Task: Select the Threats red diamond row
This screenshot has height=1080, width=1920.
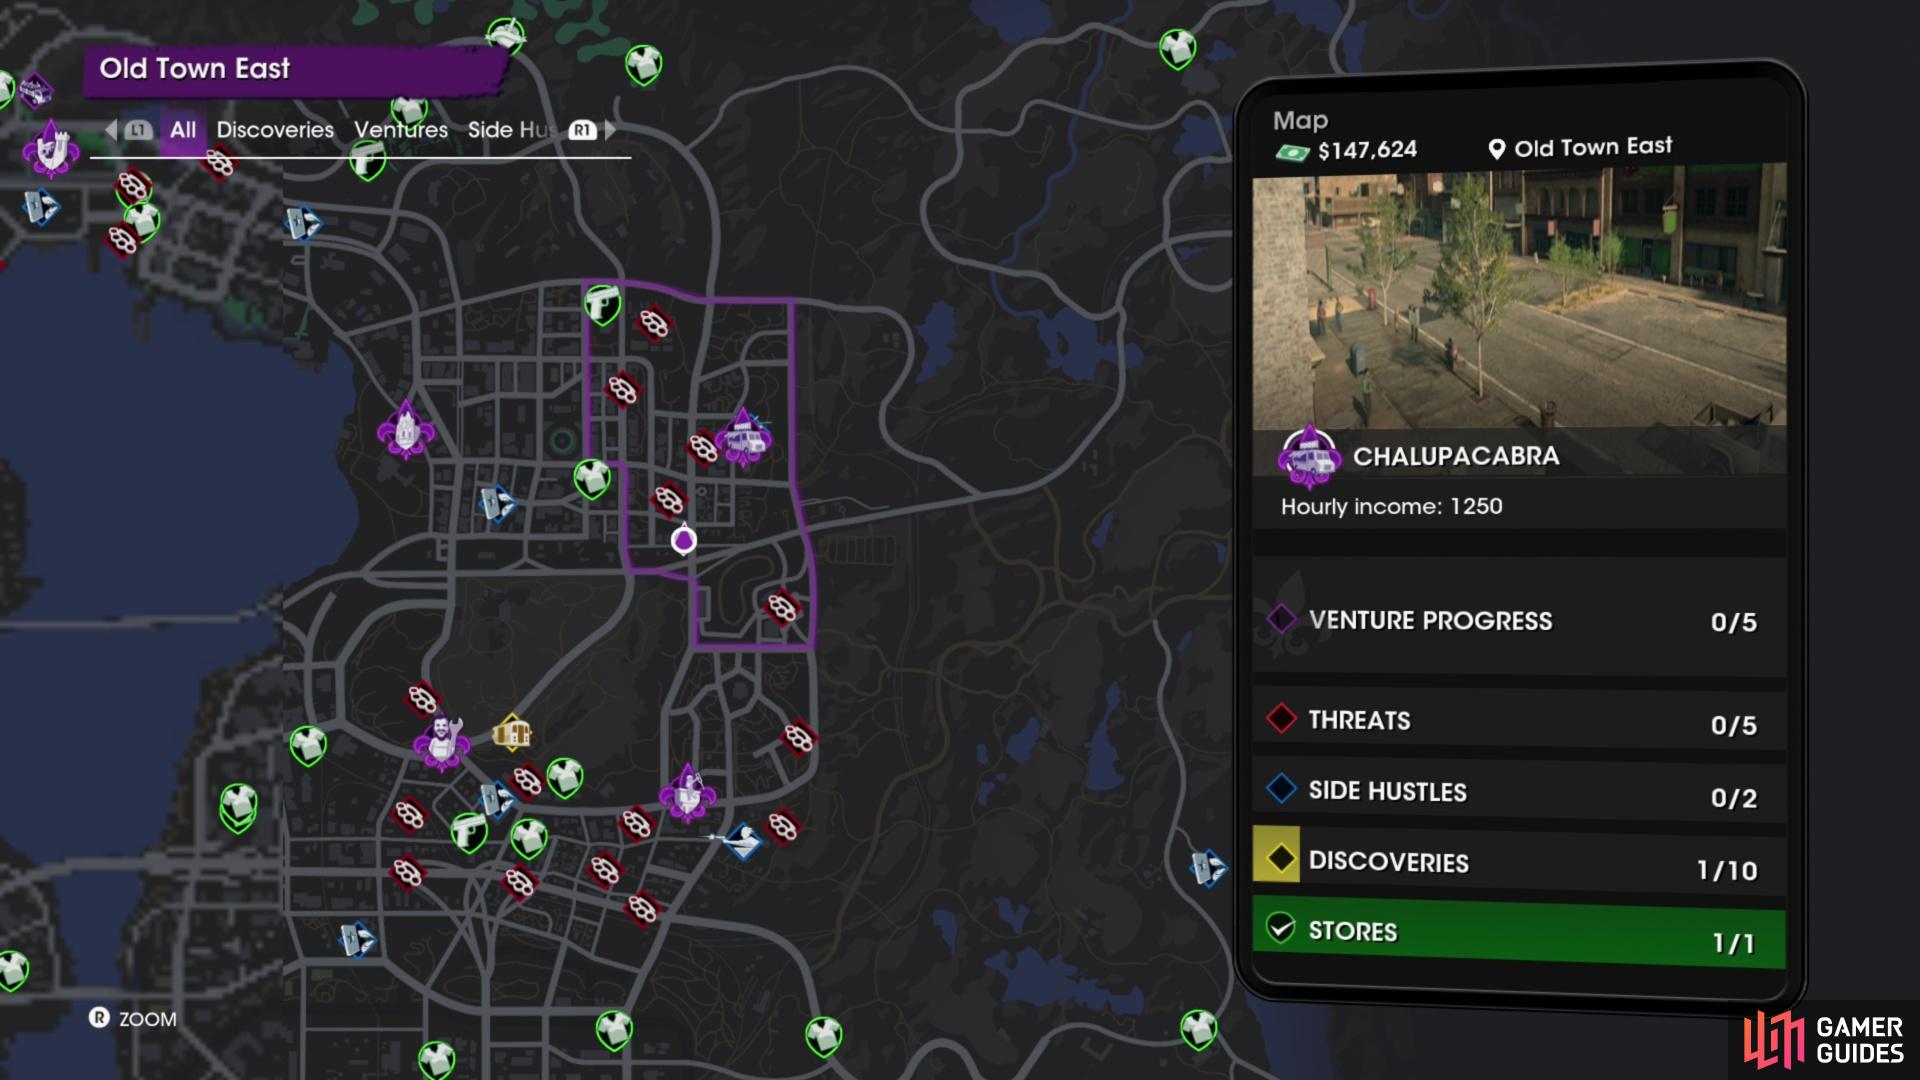Action: pos(1518,721)
